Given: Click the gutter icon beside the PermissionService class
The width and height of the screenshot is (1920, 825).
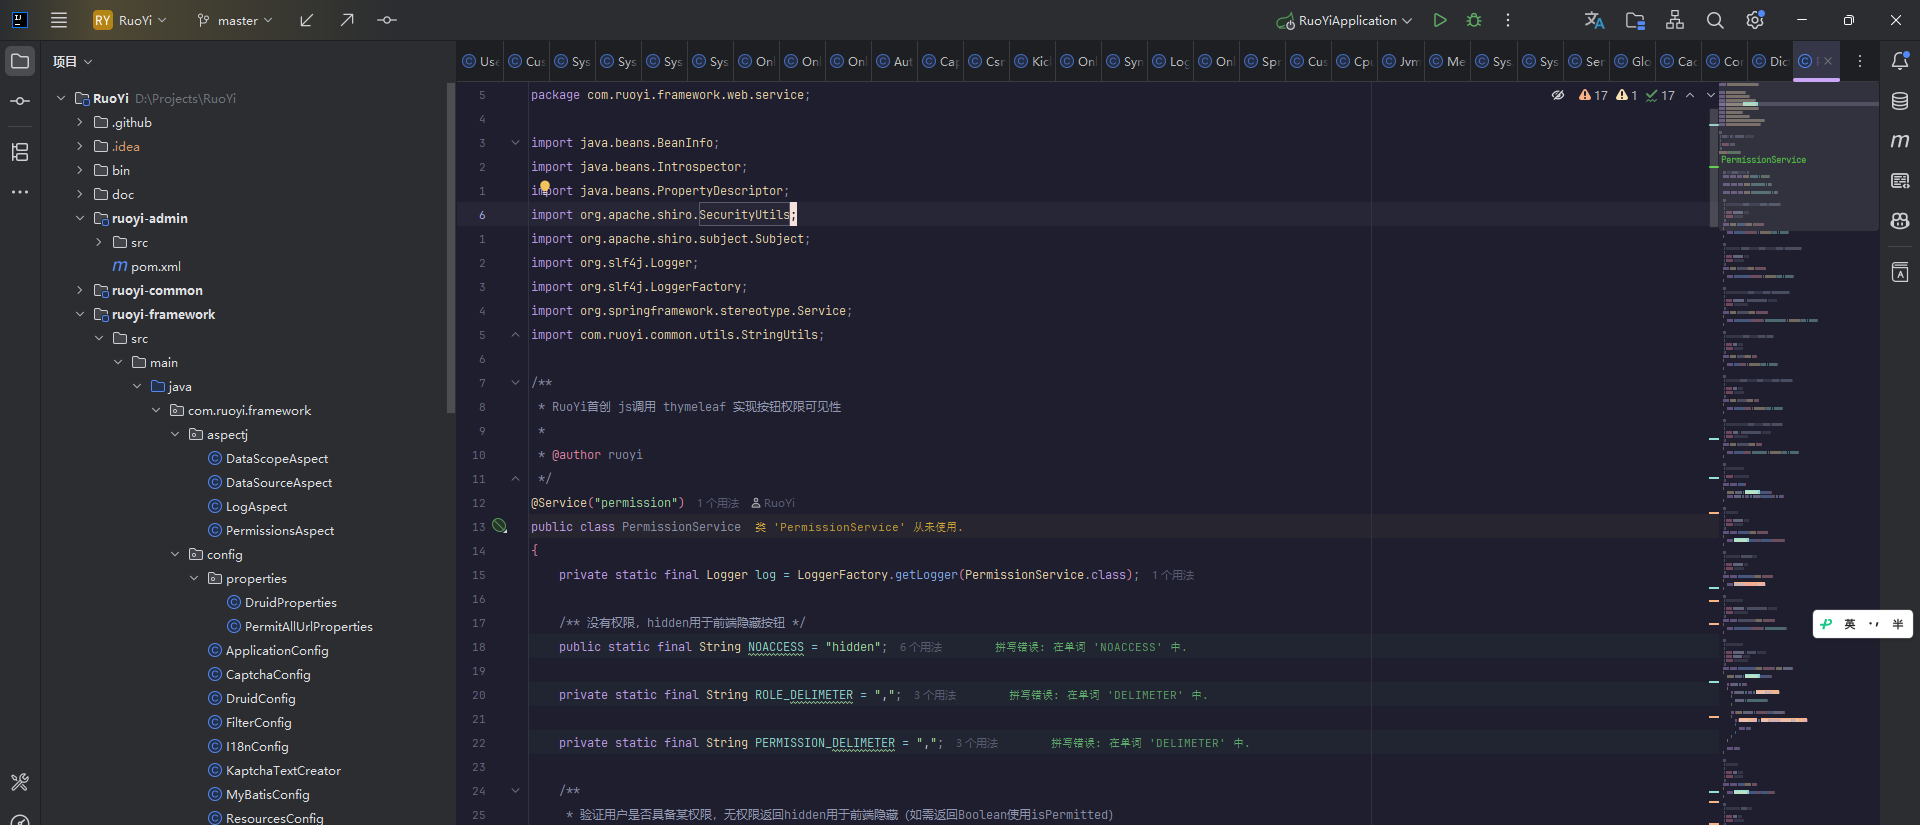Looking at the screenshot, I should click(500, 526).
